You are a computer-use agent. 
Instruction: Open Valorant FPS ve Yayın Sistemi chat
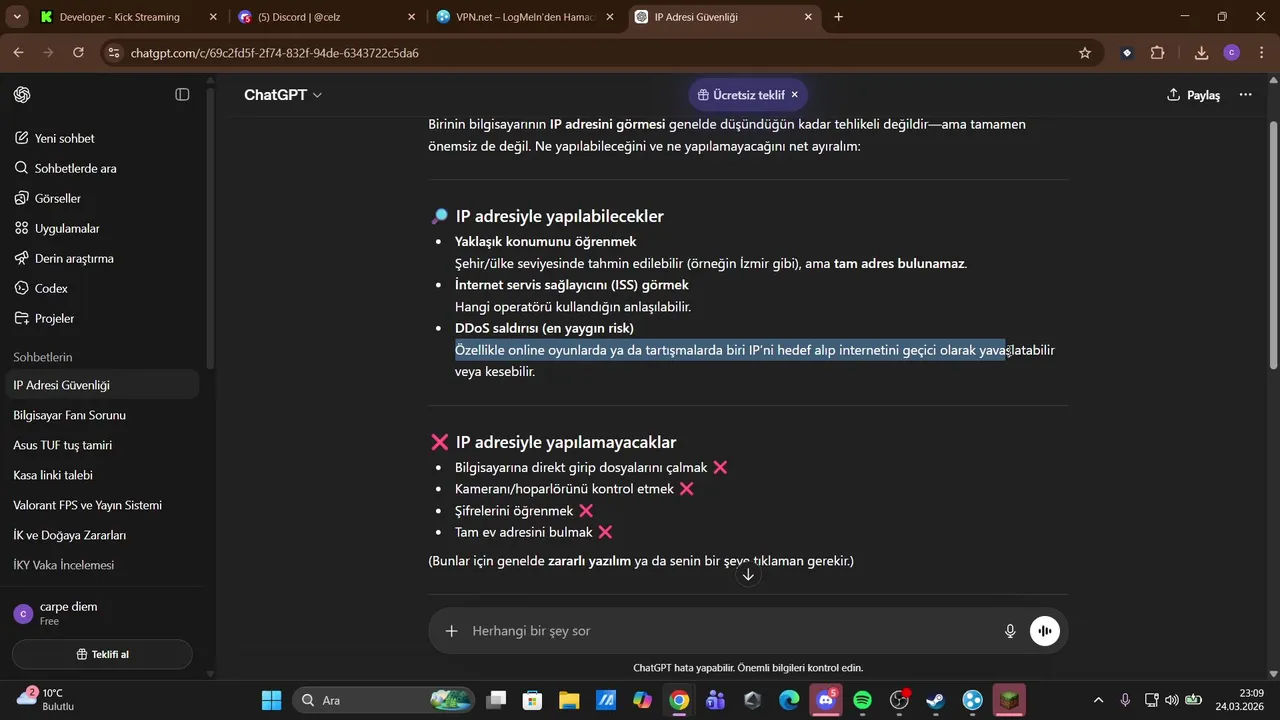point(102,505)
